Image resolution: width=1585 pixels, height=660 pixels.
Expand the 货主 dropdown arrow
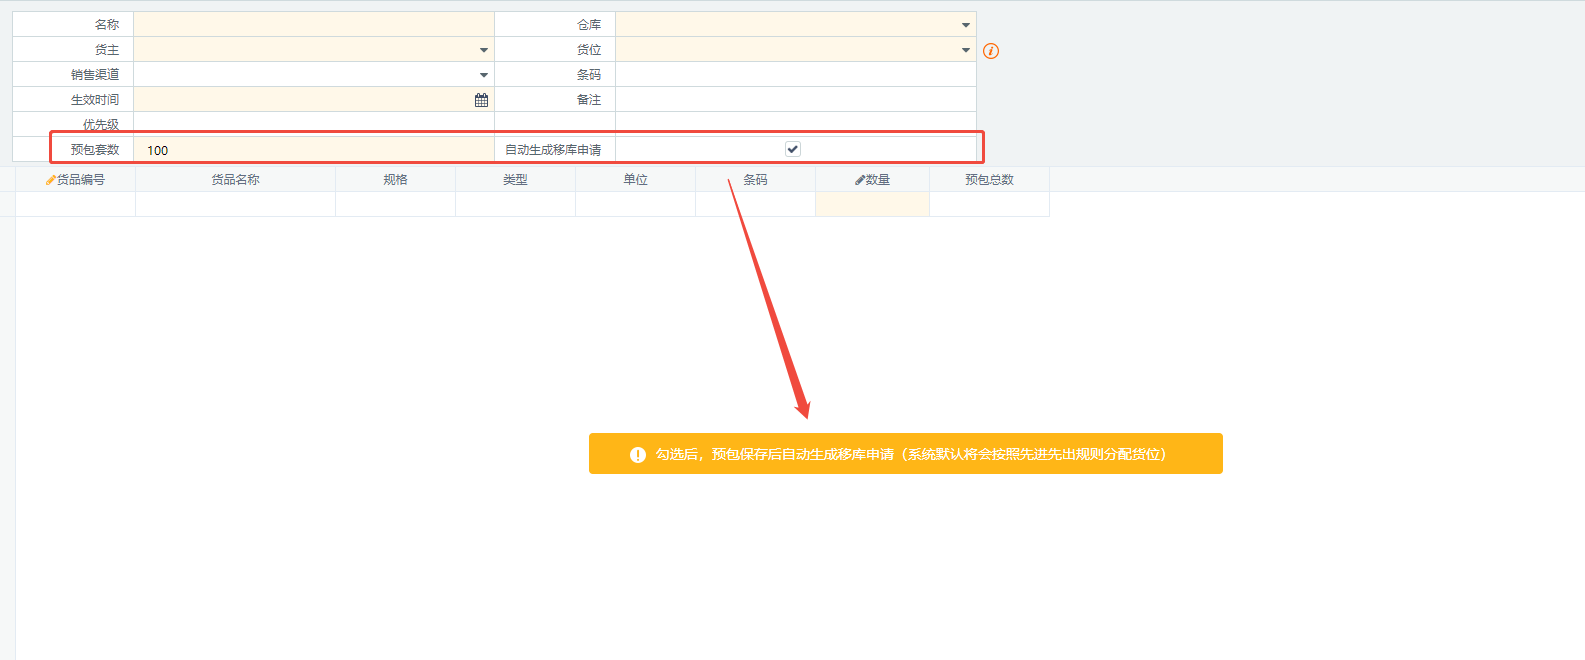click(484, 50)
